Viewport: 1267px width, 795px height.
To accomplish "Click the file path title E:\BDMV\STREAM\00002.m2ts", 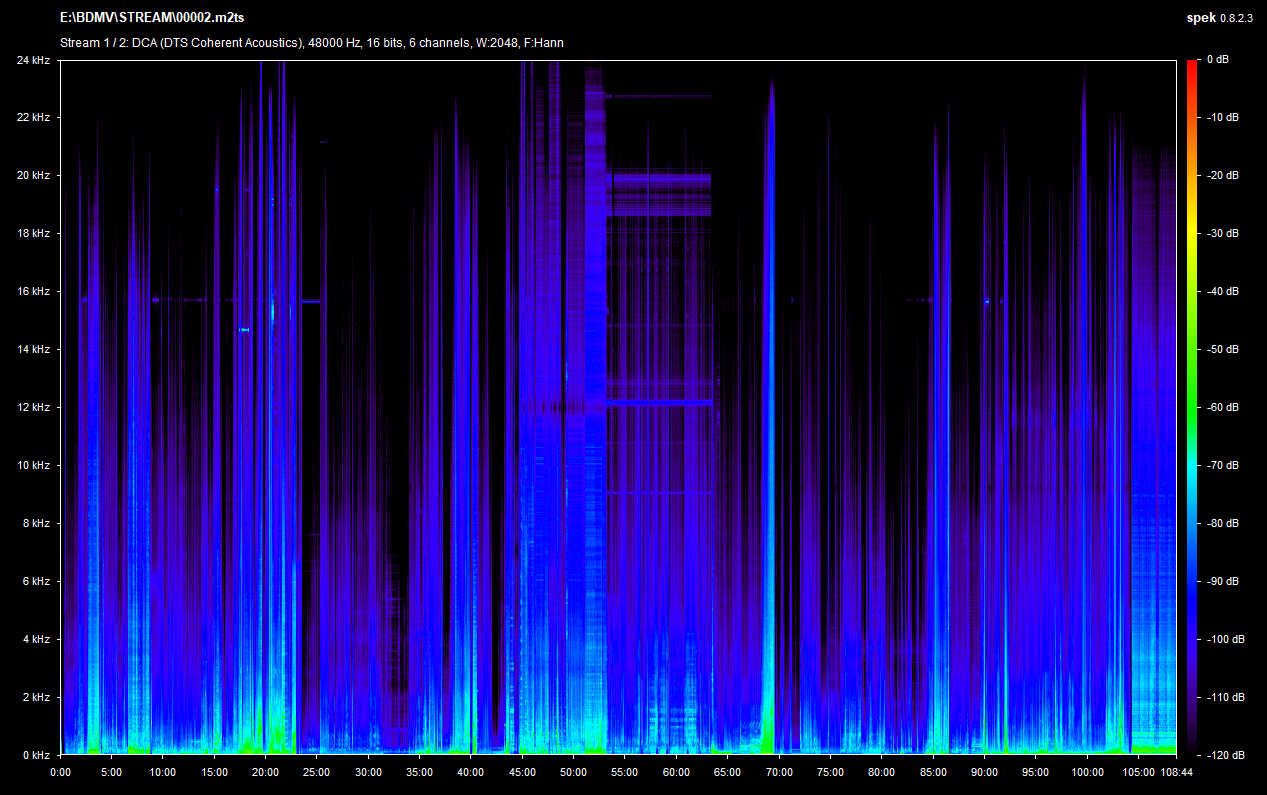I will (x=152, y=18).
